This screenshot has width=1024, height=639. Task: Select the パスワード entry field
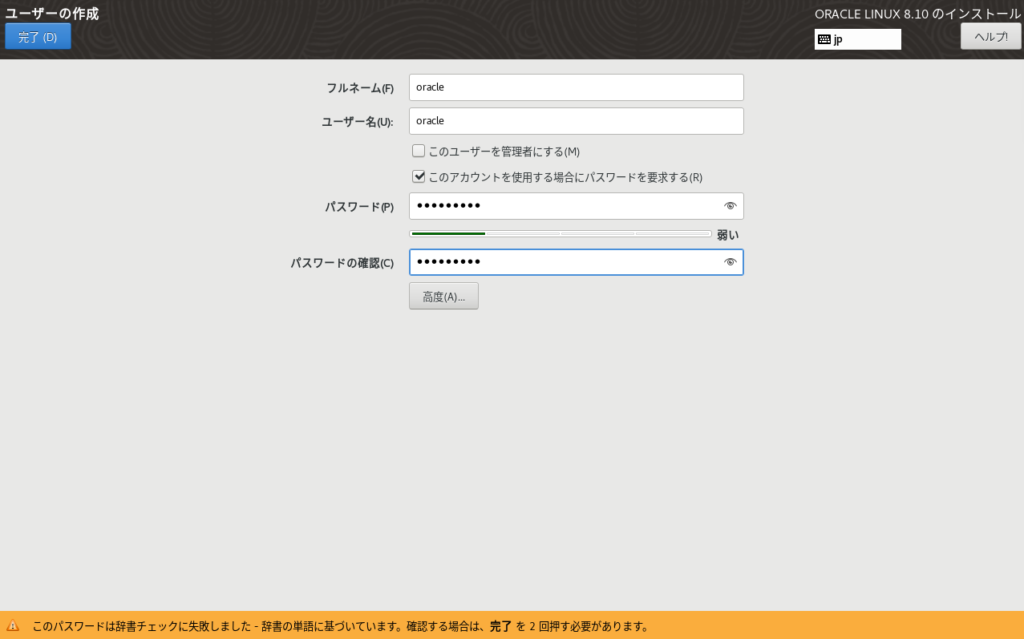[565, 206]
